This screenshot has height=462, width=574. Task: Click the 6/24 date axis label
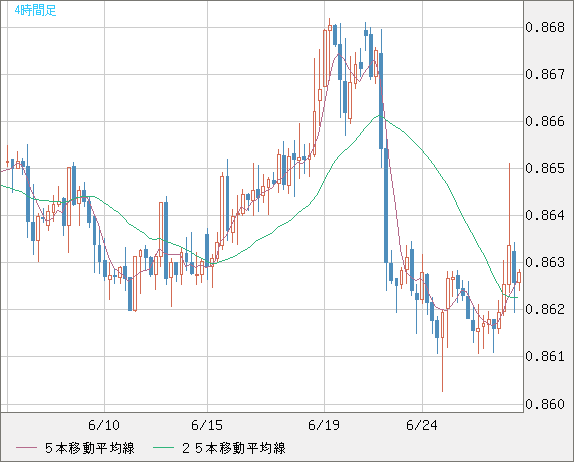(422, 425)
